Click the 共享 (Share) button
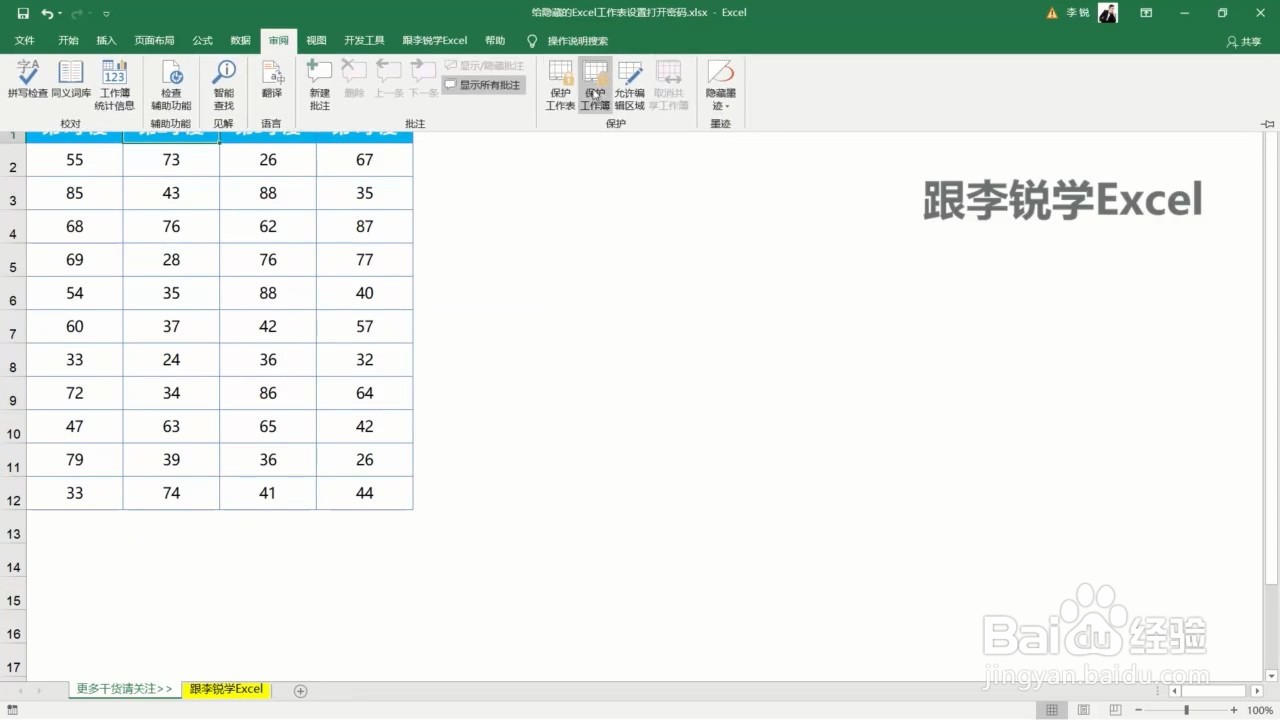Viewport: 1280px width, 720px height. pos(1244,41)
